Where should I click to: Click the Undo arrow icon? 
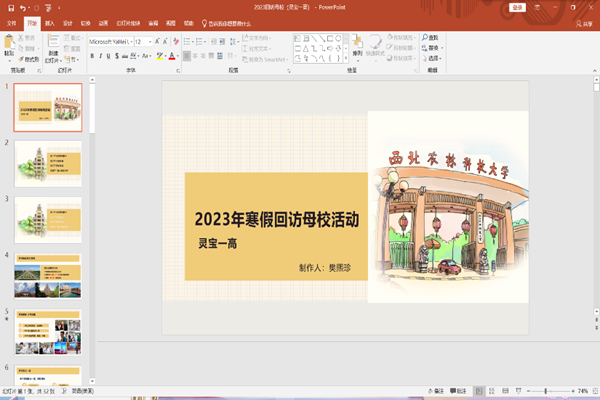click(22, 7)
